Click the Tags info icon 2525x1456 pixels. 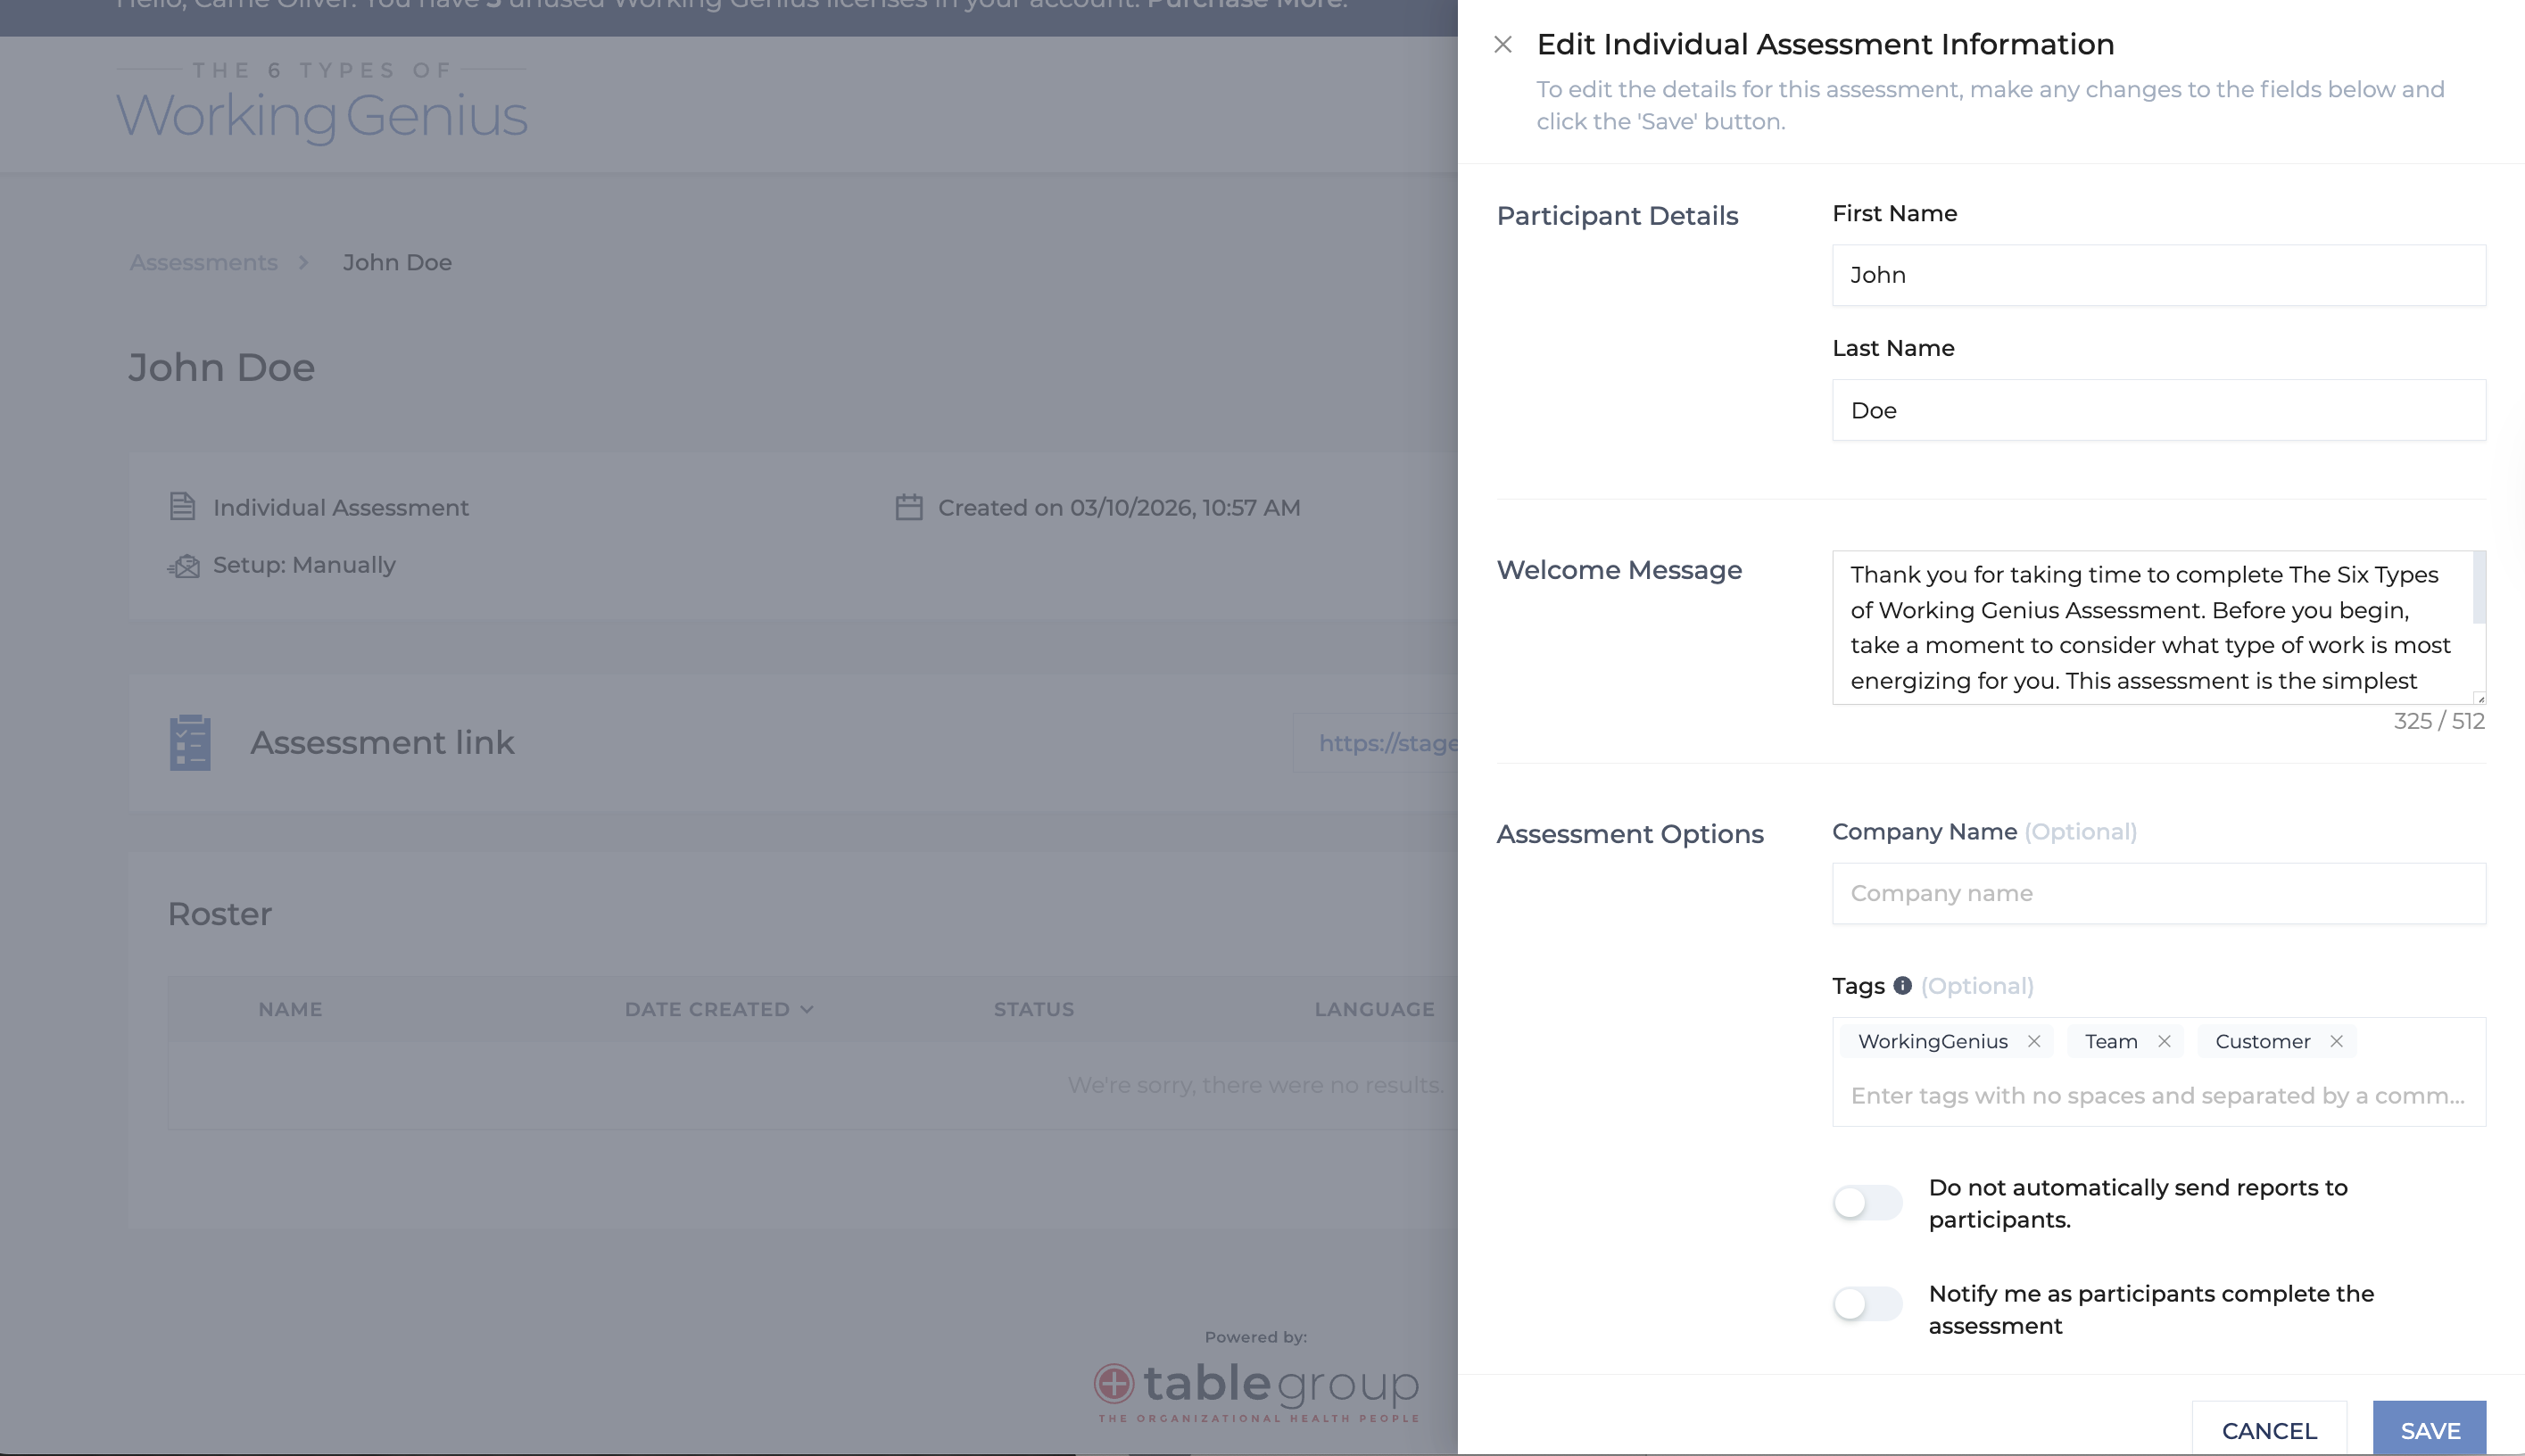(1902, 985)
